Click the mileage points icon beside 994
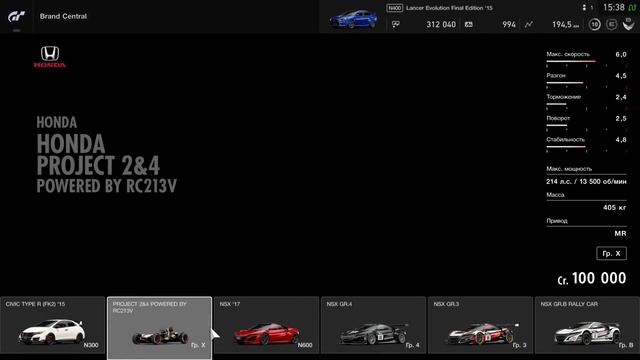 (469, 24)
